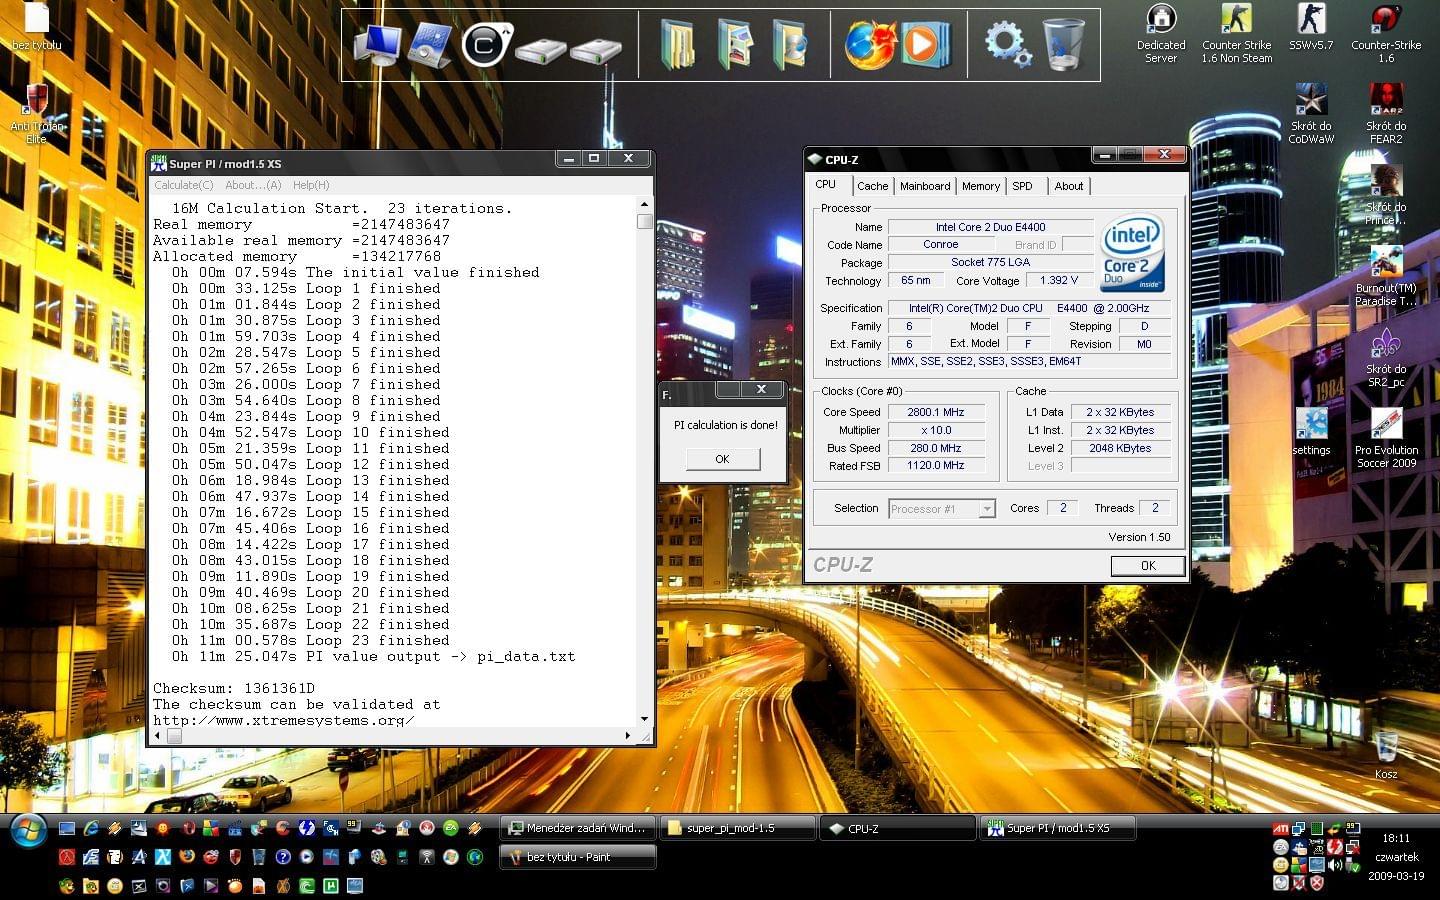Open the Calculate(C) menu in Super PI

tap(183, 185)
